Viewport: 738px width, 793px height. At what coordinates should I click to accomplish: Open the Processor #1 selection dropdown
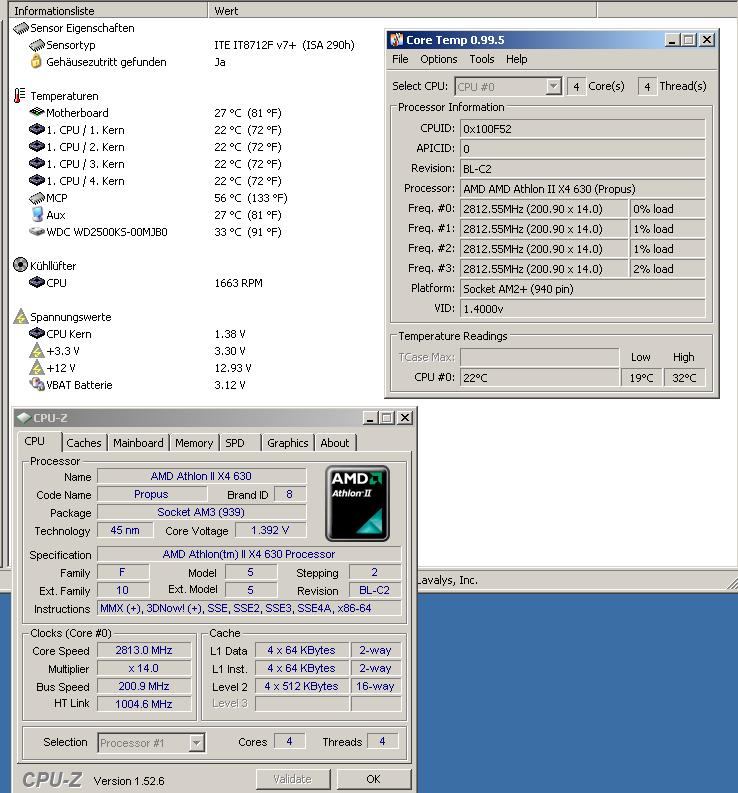point(196,743)
